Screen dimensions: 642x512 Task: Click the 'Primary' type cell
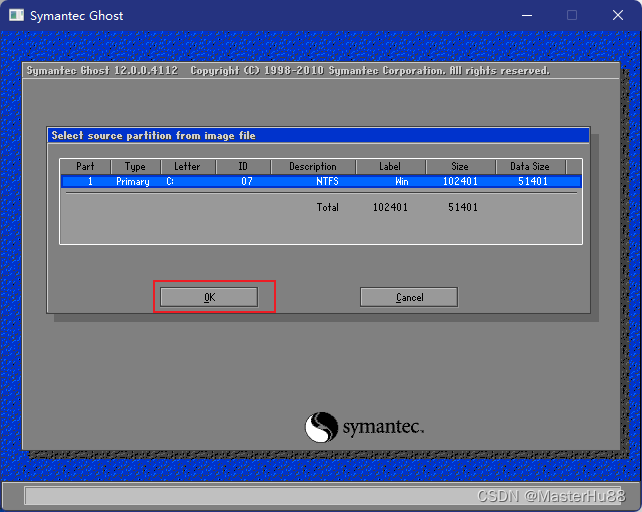click(x=133, y=181)
